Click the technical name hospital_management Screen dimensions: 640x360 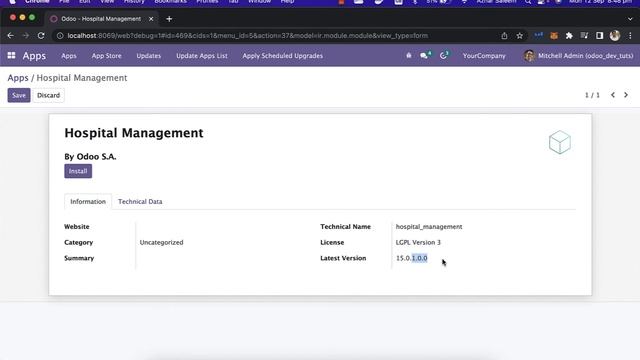point(429,227)
